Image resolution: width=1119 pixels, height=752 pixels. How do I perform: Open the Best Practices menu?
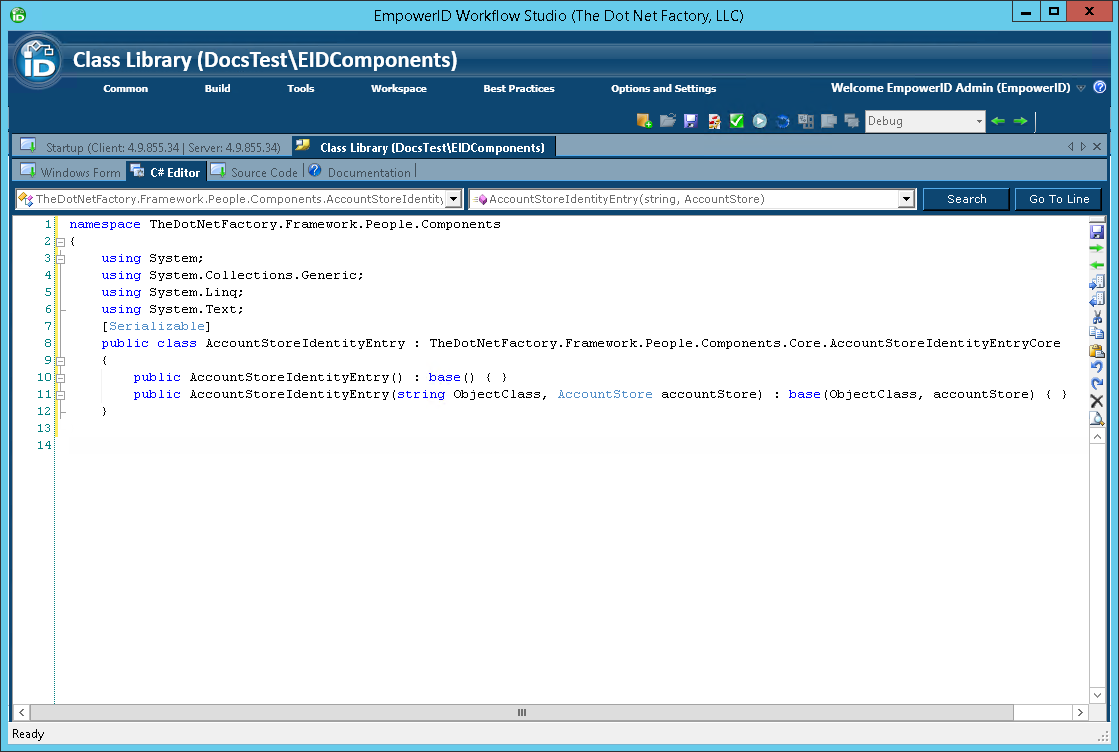(518, 89)
